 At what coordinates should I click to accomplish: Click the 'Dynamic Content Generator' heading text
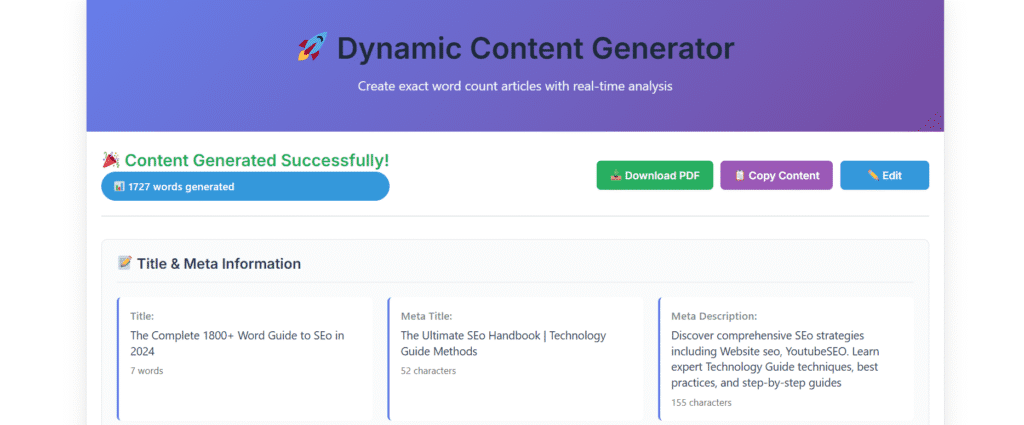coord(535,47)
